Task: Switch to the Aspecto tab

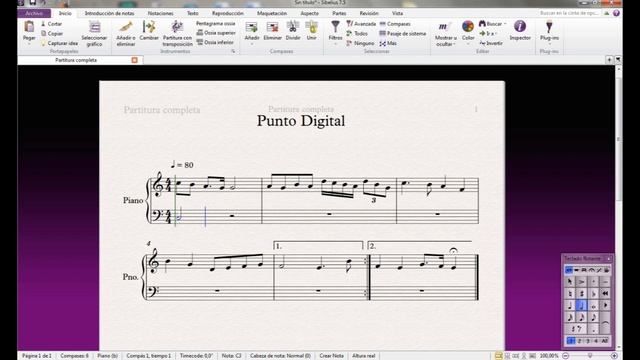Action: pyautogui.click(x=309, y=13)
